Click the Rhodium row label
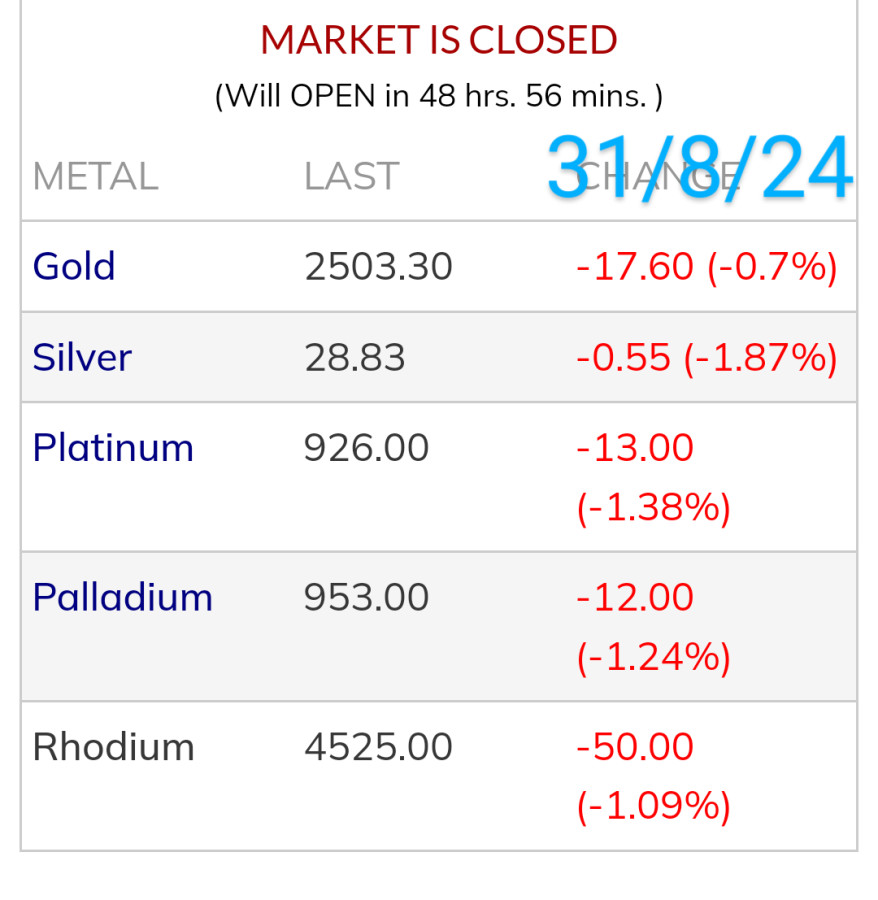The image size is (878, 900). (x=113, y=747)
